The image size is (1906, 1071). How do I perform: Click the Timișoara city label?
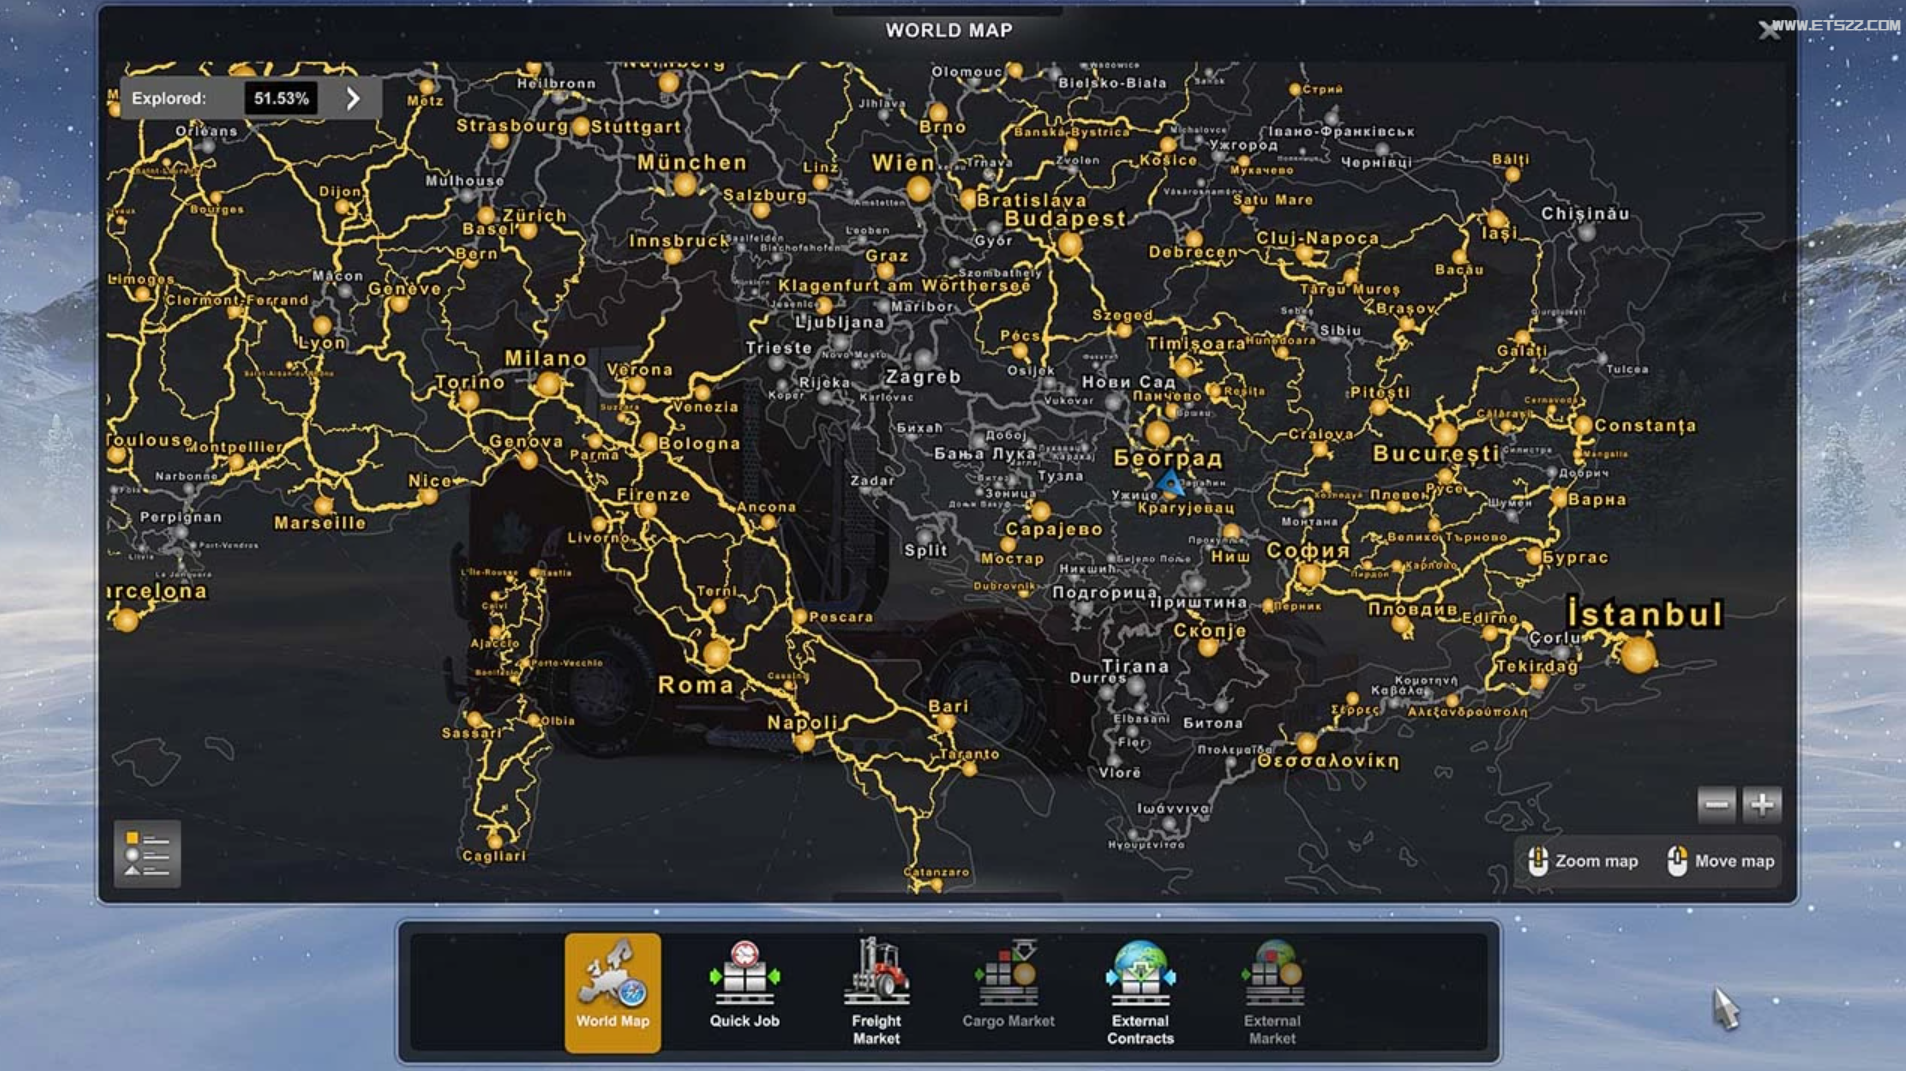coord(1196,343)
